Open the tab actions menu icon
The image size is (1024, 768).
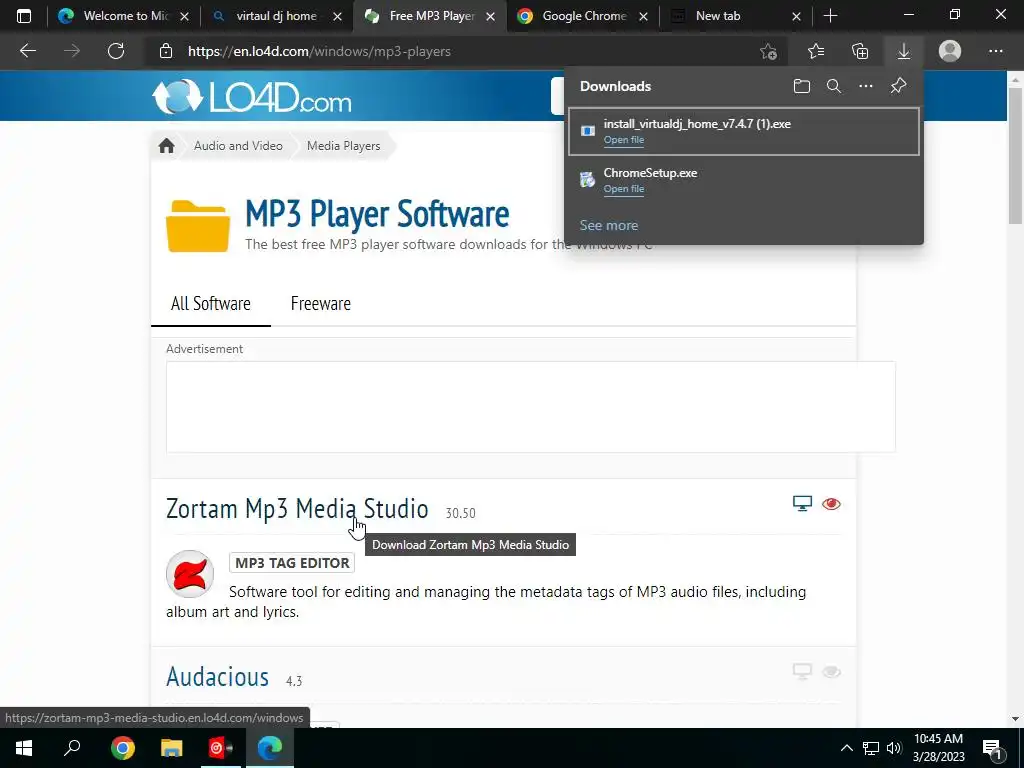coord(24,16)
